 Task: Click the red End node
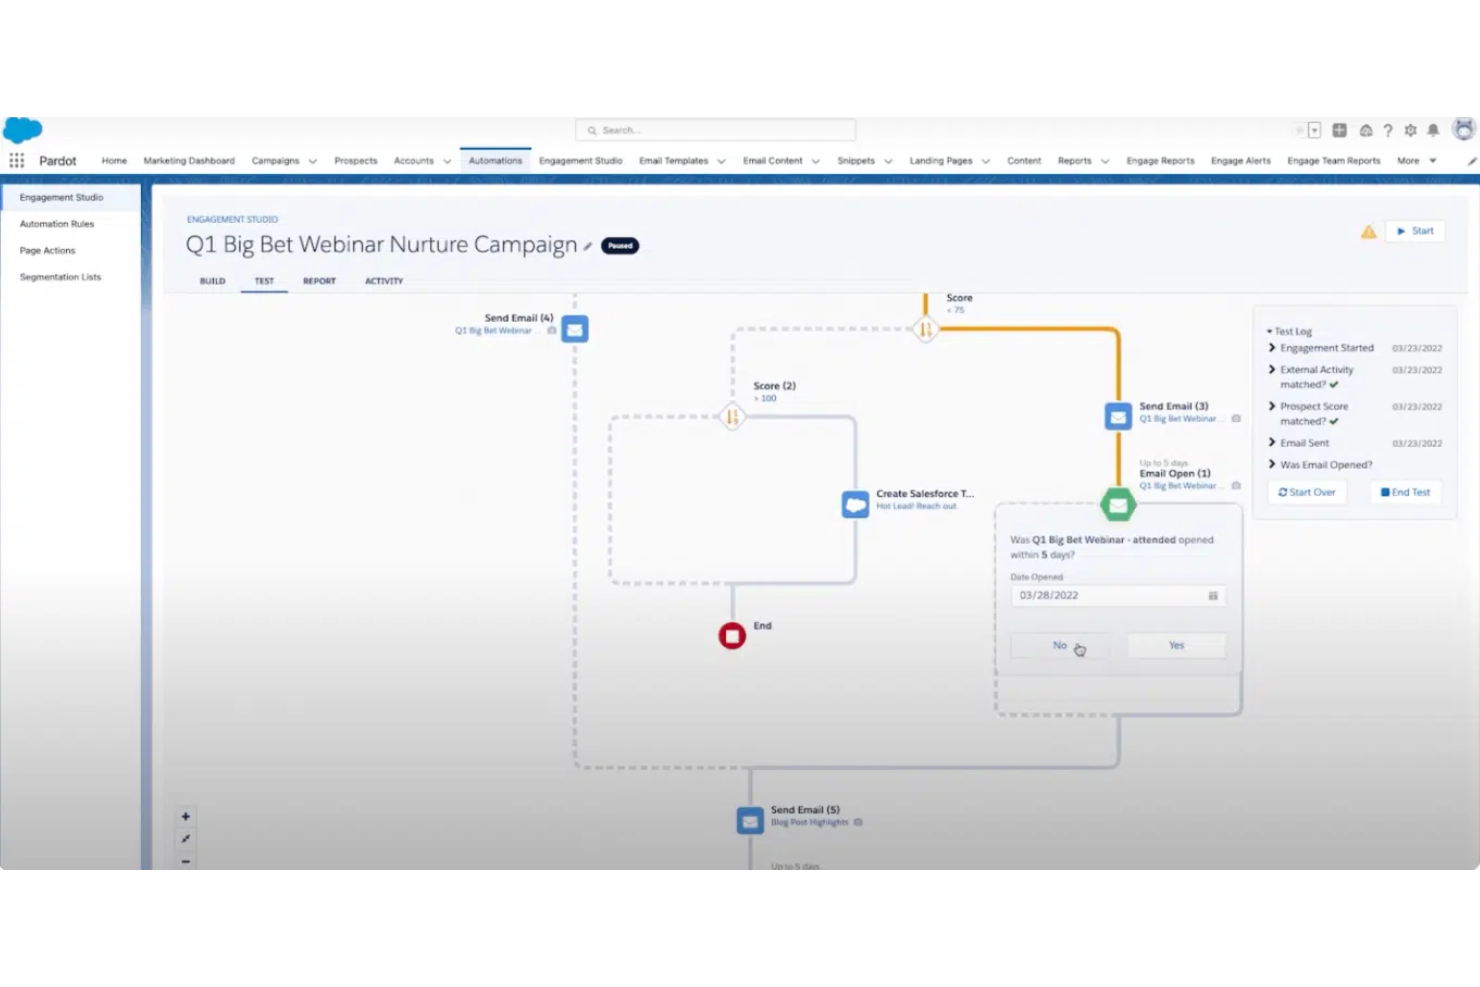732,635
